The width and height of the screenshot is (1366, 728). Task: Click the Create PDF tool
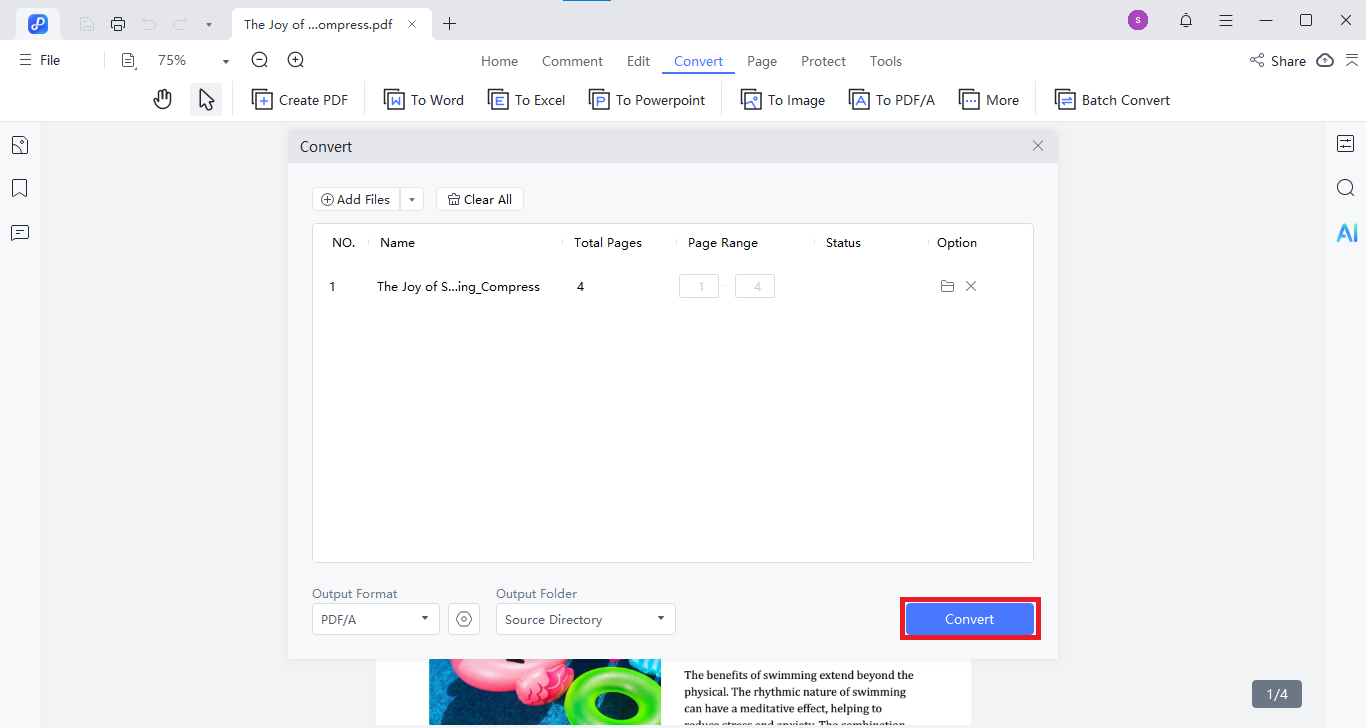(299, 99)
